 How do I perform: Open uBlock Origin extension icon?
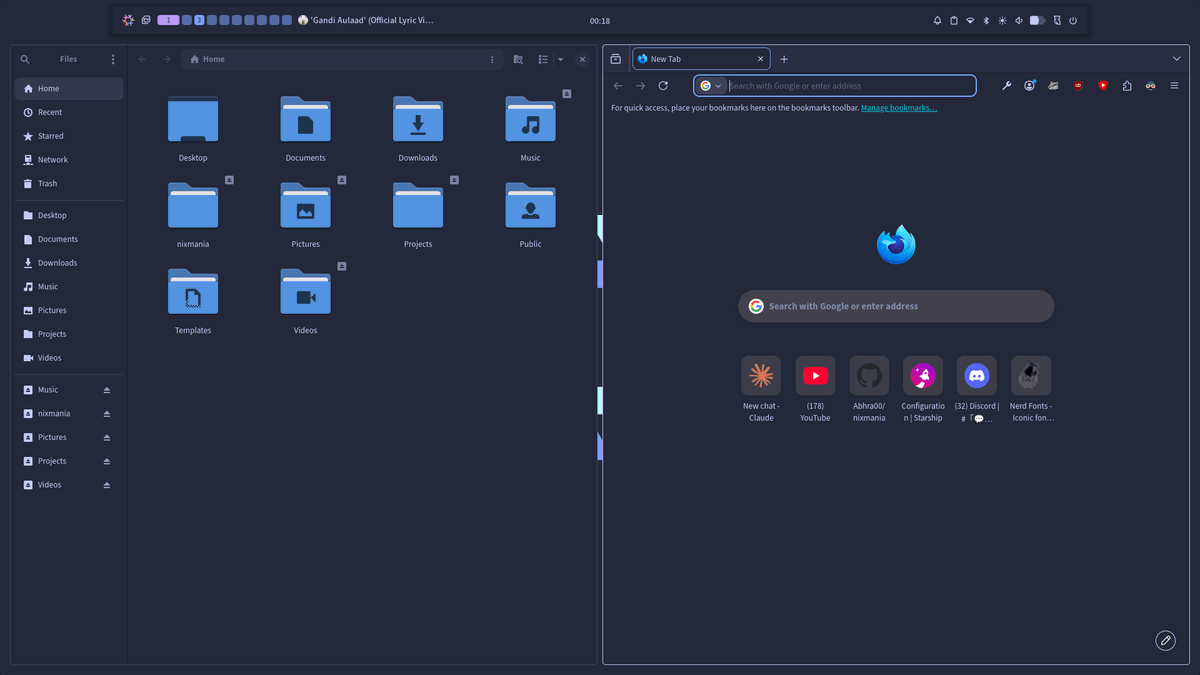pos(1078,86)
